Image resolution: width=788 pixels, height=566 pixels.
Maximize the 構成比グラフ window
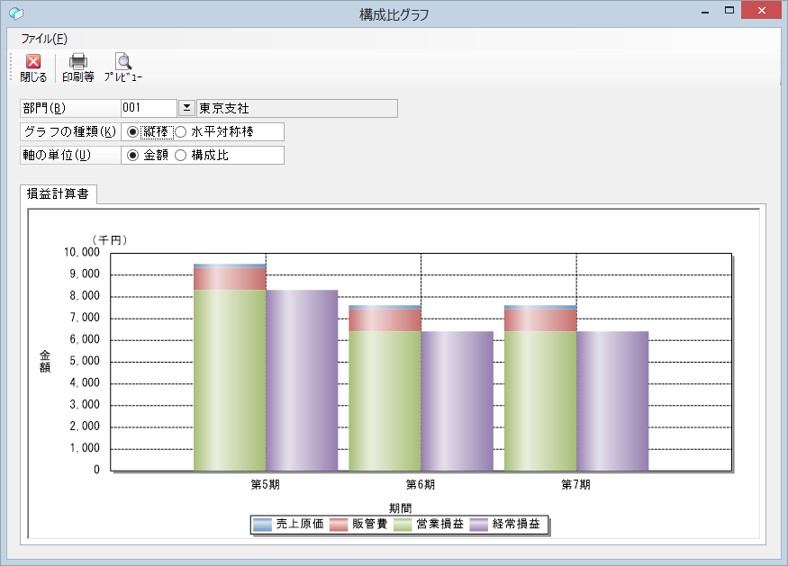[x=729, y=10]
